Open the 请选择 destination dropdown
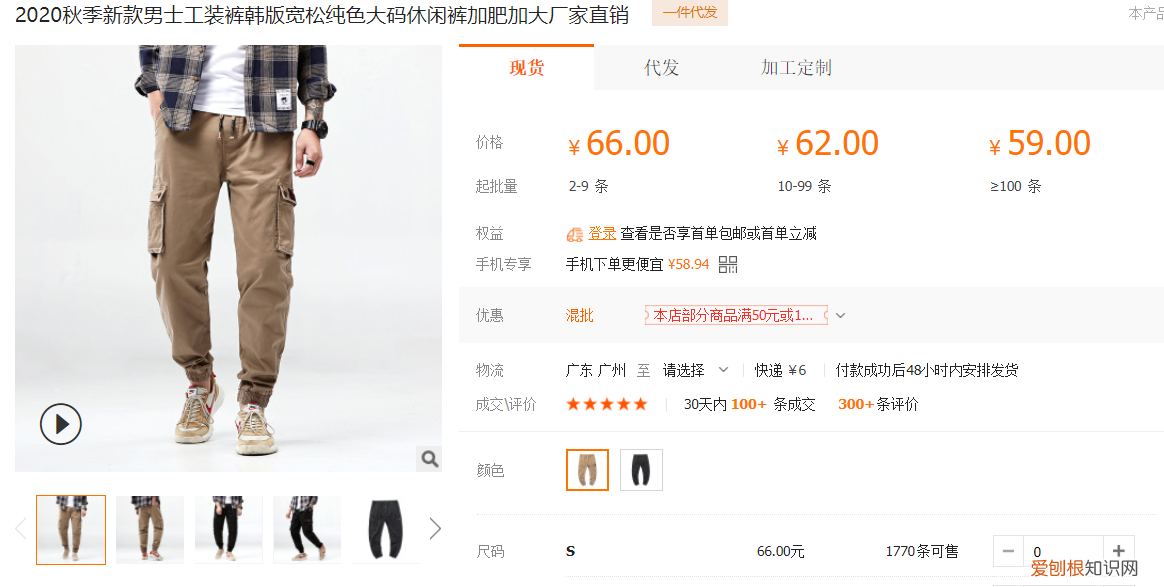 (696, 370)
